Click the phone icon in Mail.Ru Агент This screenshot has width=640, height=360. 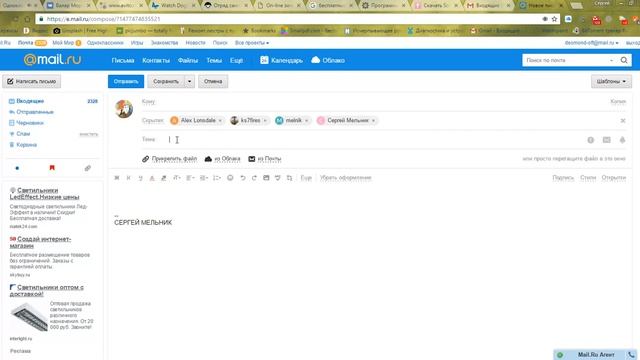pyautogui.click(x=631, y=355)
